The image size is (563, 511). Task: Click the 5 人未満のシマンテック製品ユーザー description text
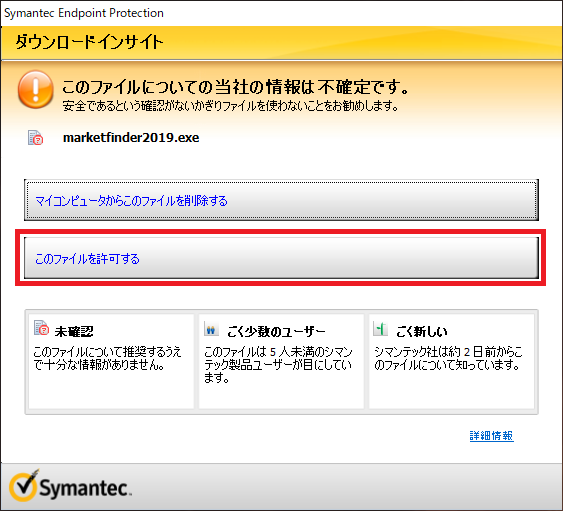pos(278,364)
